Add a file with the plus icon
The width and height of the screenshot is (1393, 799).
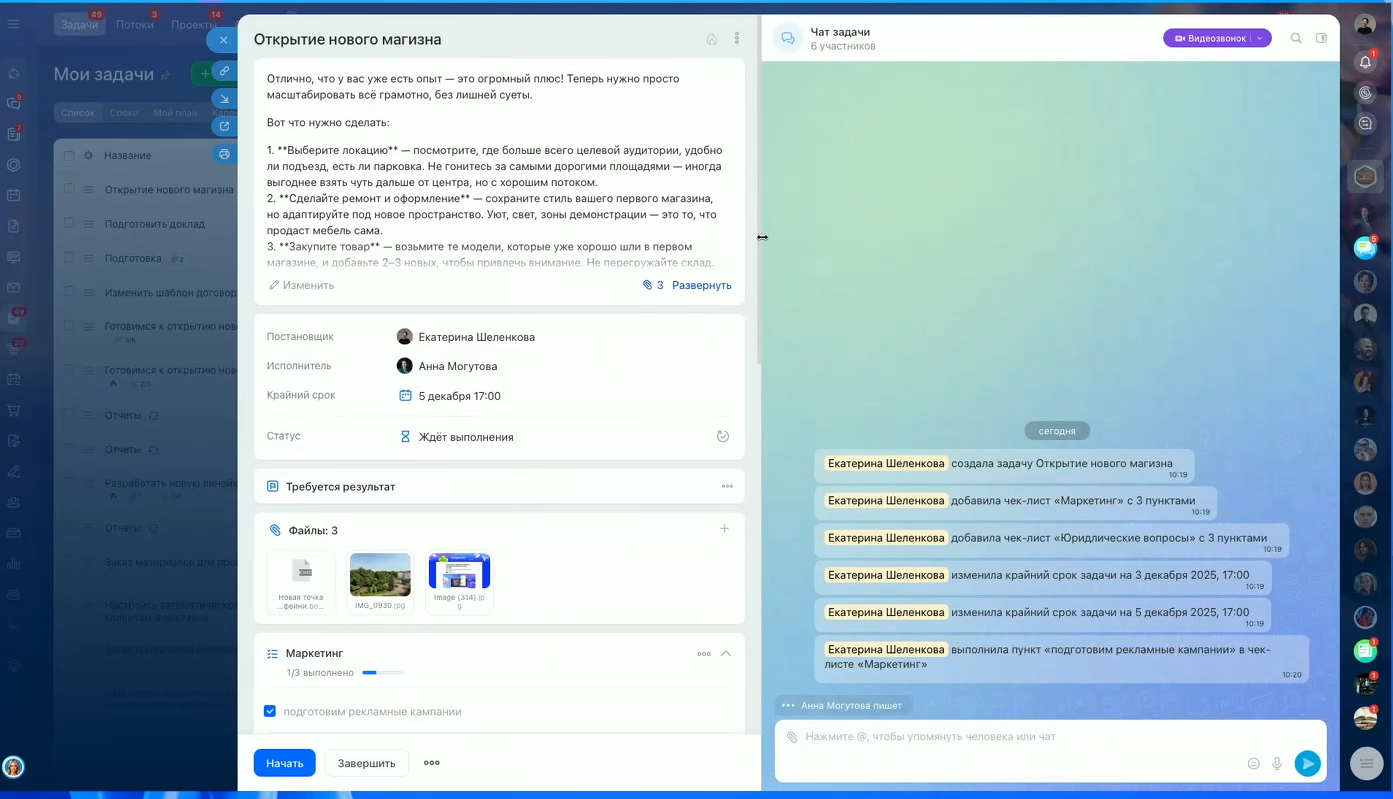(x=724, y=529)
